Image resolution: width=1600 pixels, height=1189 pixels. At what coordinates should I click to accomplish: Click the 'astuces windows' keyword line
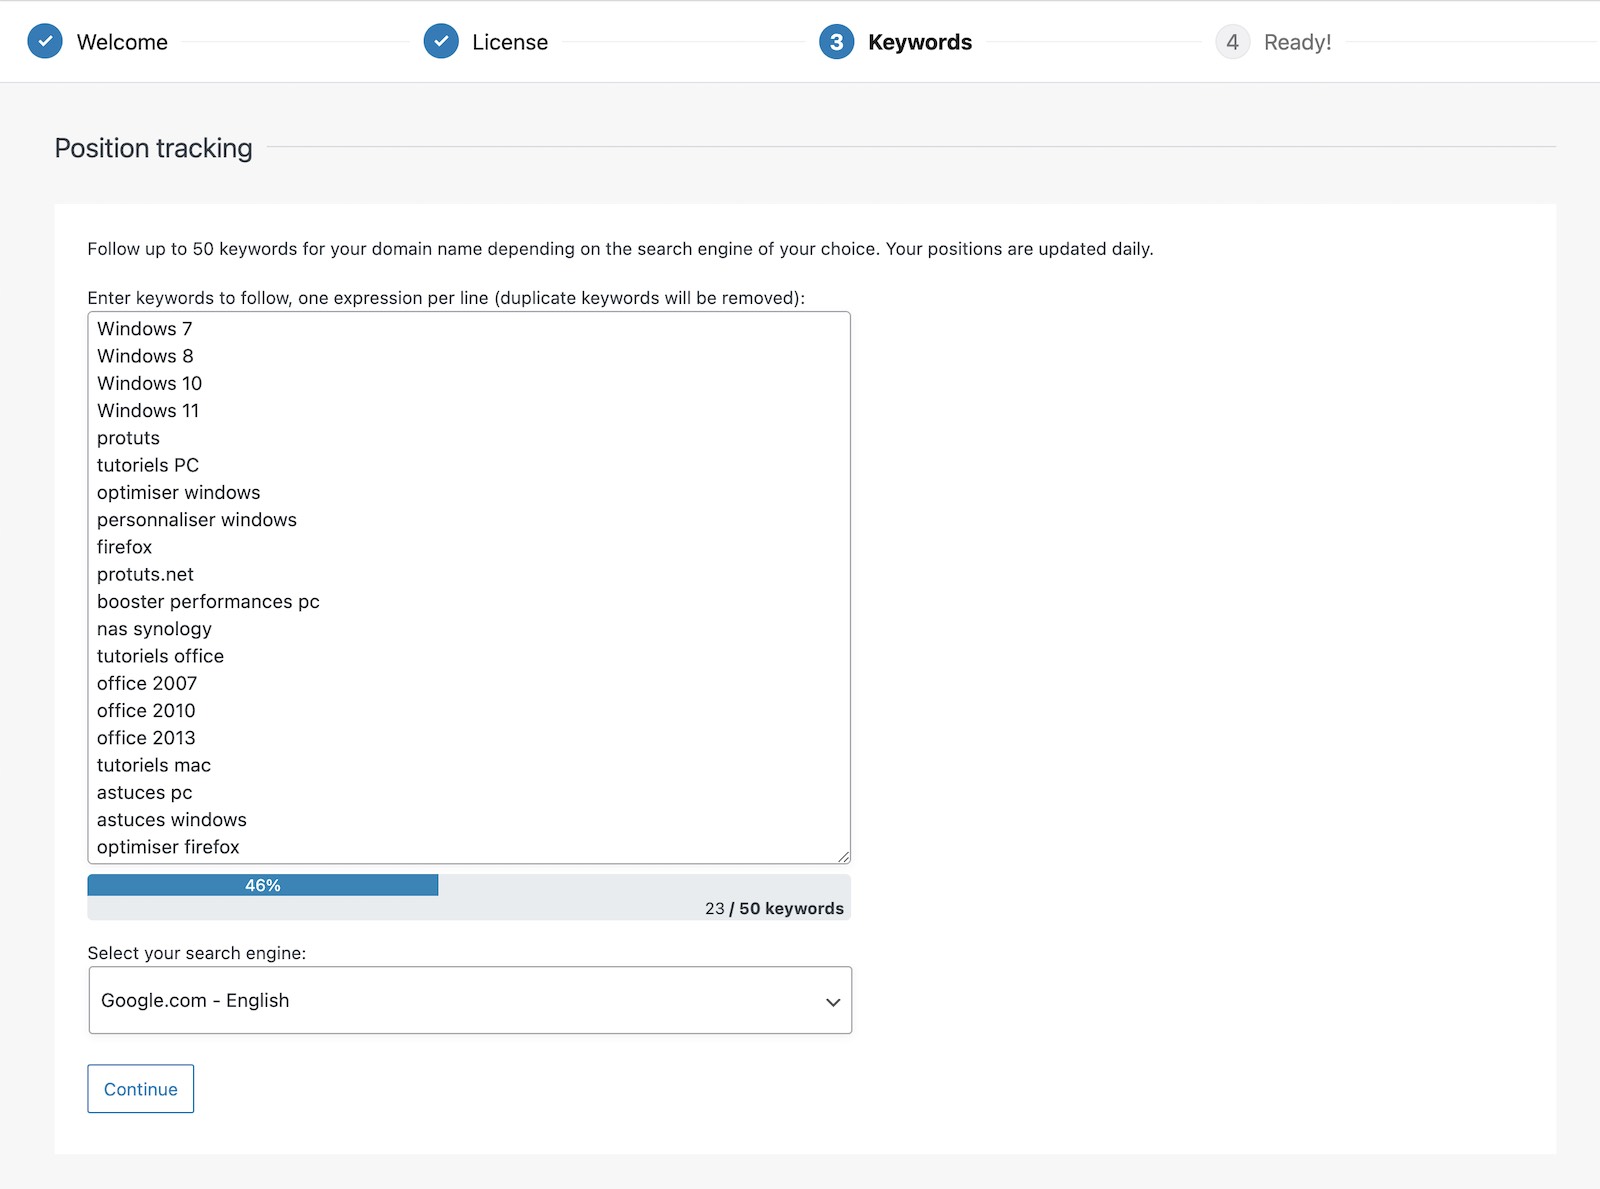coord(172,820)
